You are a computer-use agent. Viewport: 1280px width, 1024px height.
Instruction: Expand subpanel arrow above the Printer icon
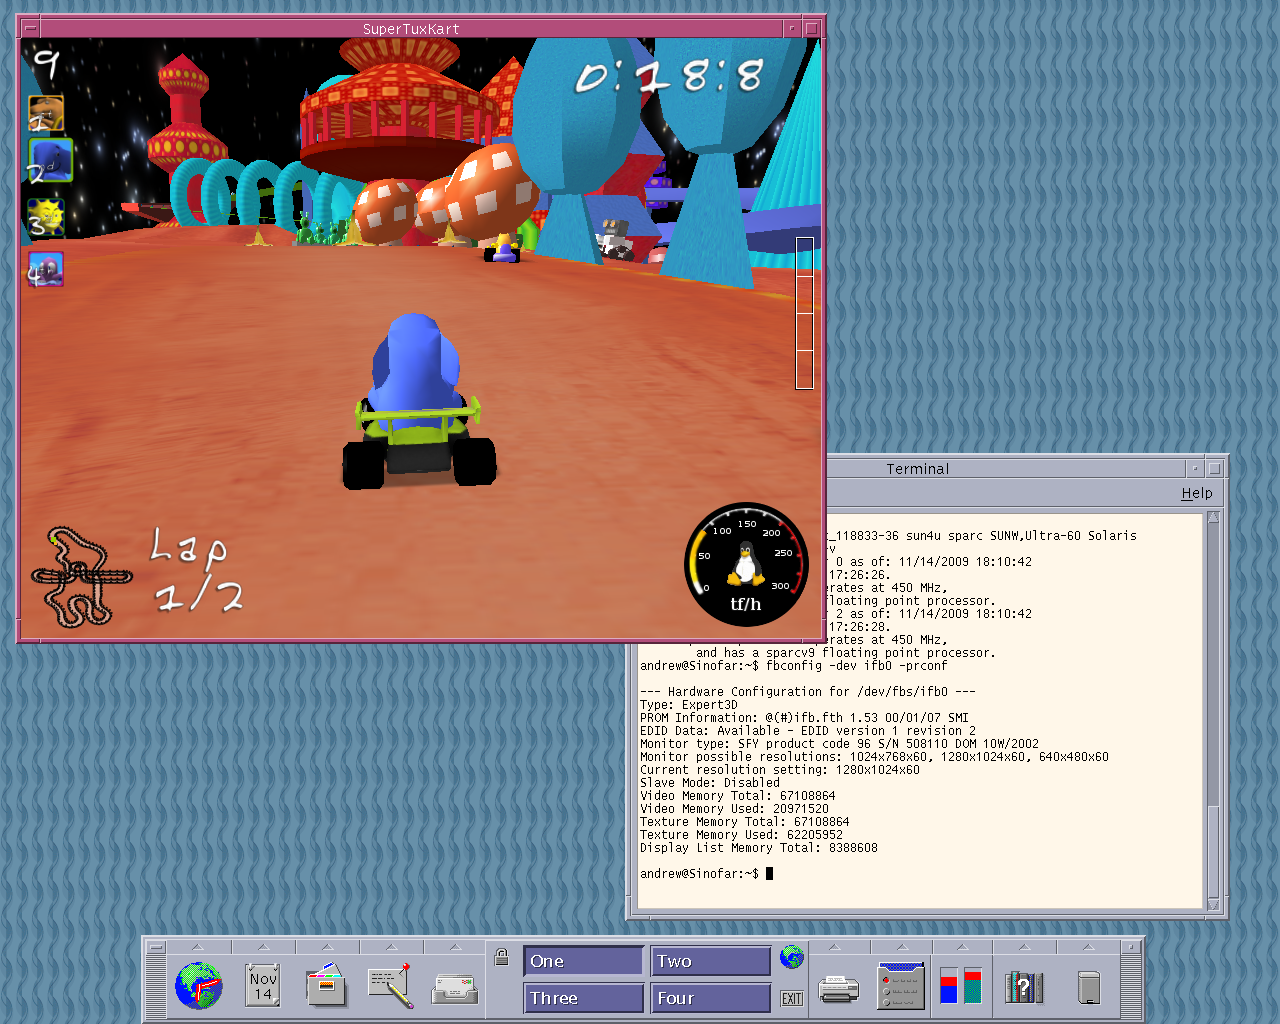pyautogui.click(x=835, y=947)
